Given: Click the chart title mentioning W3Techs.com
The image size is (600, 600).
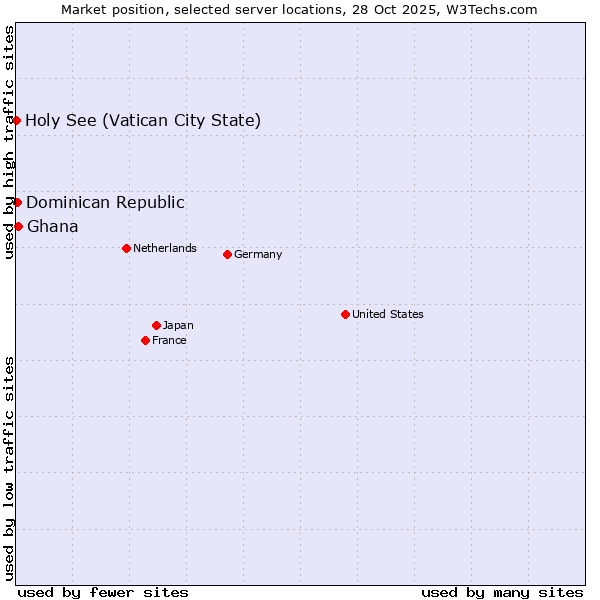Looking at the screenshot, I should coord(299,9).
